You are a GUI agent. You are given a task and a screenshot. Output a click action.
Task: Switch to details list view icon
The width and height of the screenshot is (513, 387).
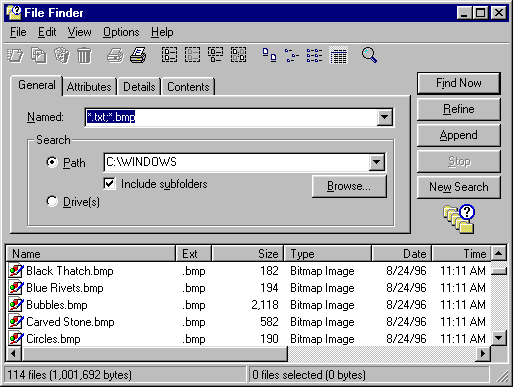(x=338, y=55)
